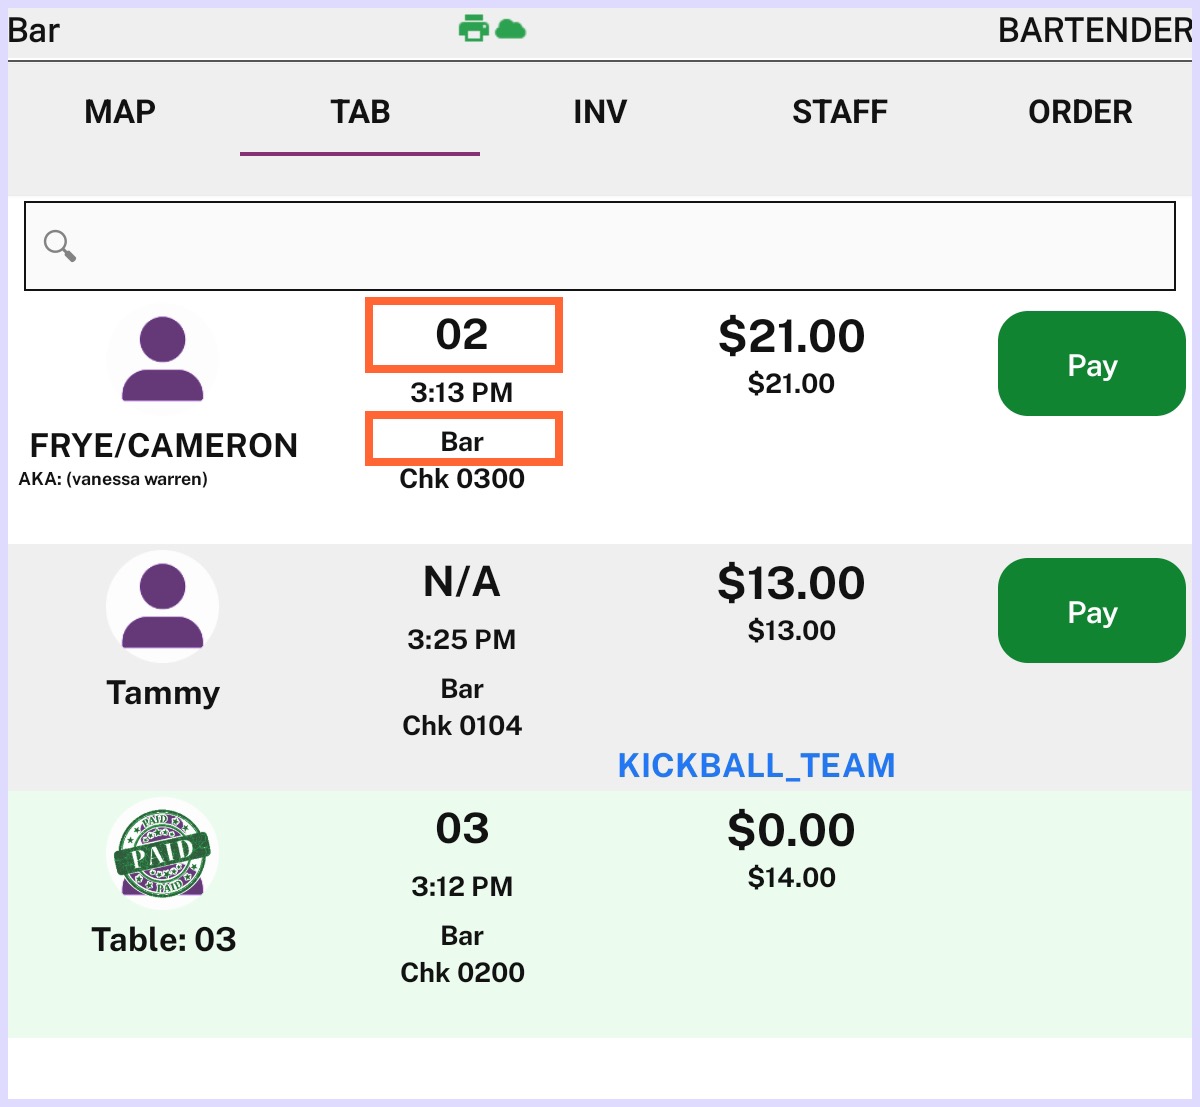Select highlighted table number 02
1200x1107 pixels.
[463, 335]
